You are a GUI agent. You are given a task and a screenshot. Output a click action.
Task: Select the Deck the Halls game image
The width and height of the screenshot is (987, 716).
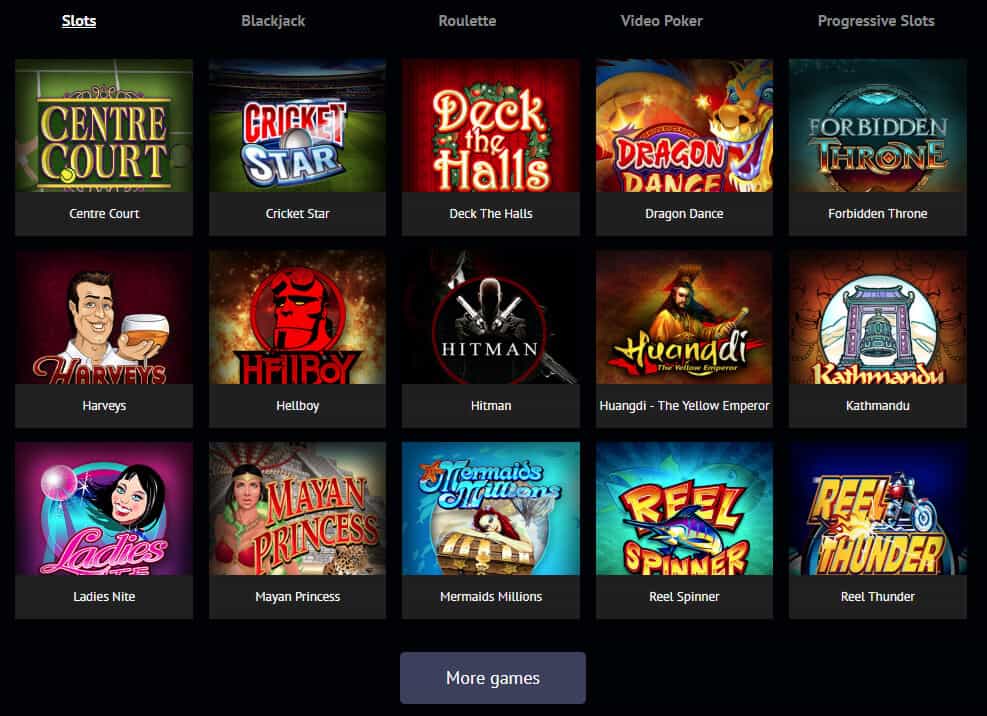490,125
